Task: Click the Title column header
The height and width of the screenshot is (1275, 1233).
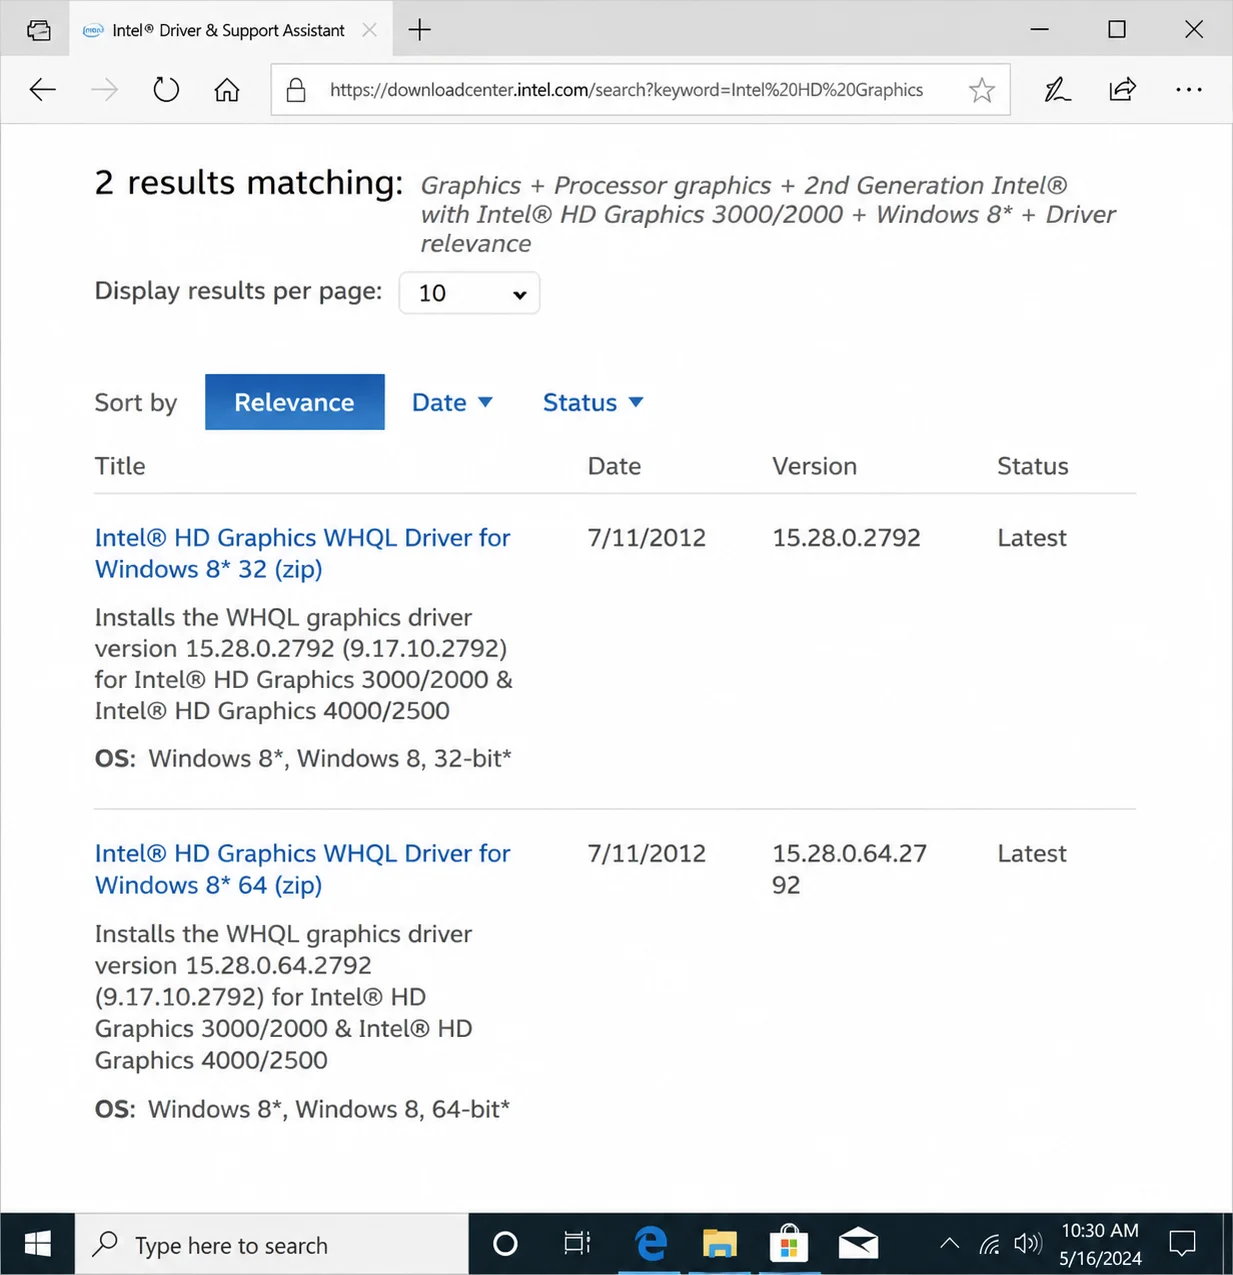Action: (120, 466)
